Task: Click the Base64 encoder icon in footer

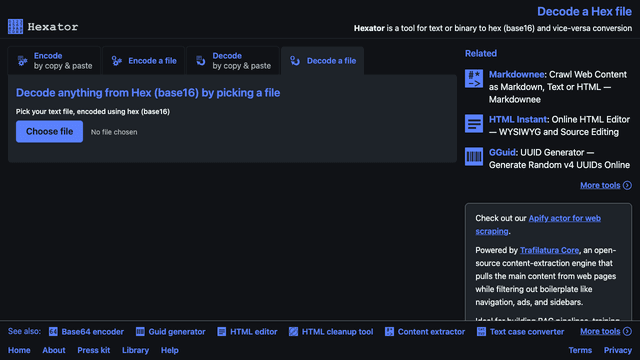Action: point(53,332)
